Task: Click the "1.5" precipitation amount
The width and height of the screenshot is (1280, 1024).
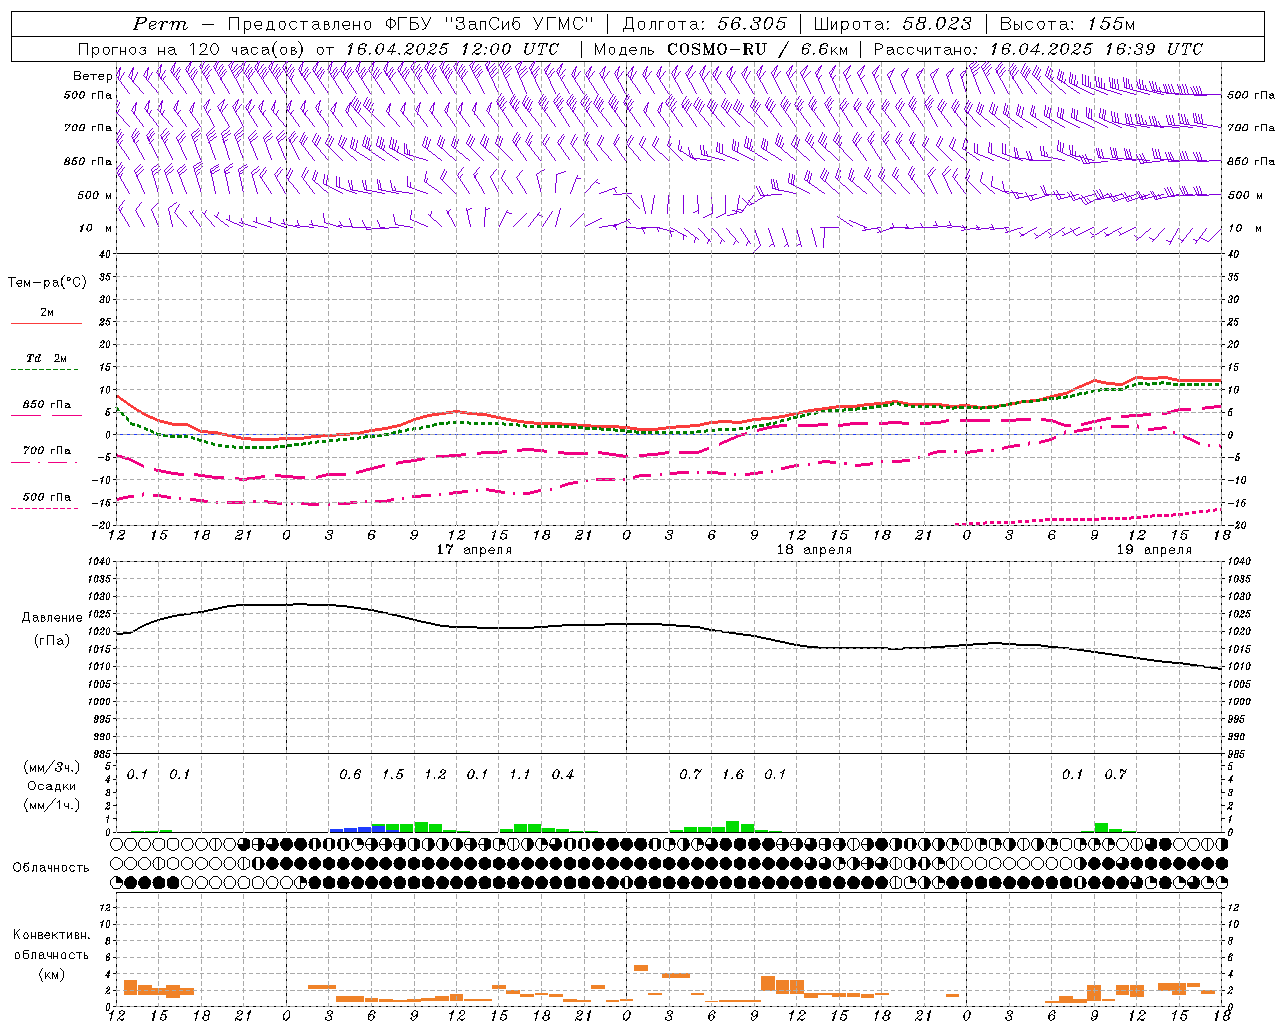Action: [393, 775]
